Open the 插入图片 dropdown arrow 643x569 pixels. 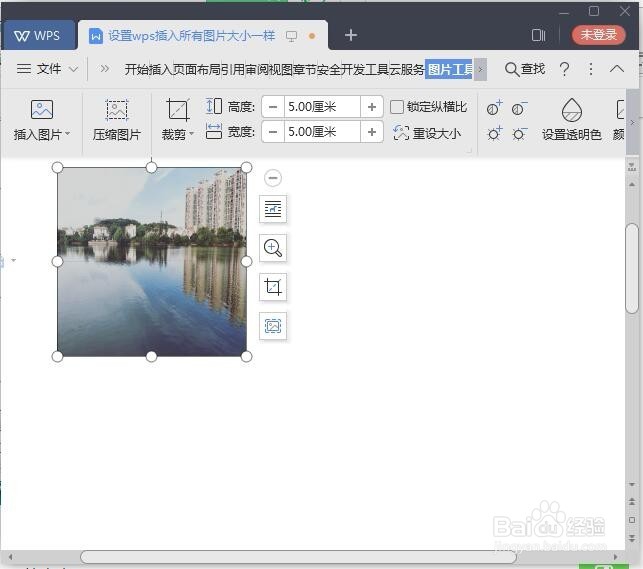[68, 134]
